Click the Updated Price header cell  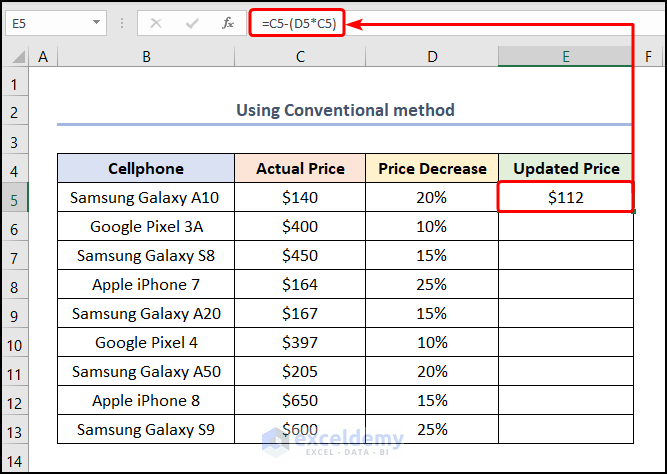[565, 169]
